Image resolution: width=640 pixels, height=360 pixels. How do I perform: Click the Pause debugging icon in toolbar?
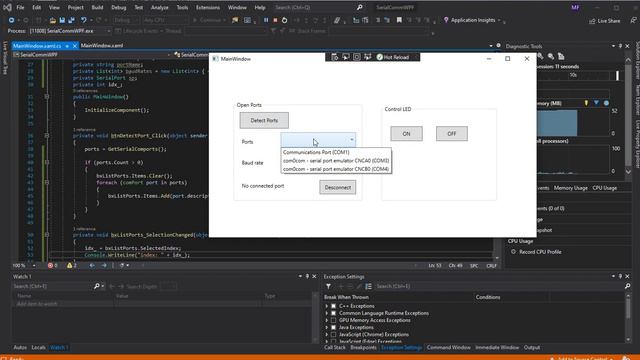click(266, 20)
